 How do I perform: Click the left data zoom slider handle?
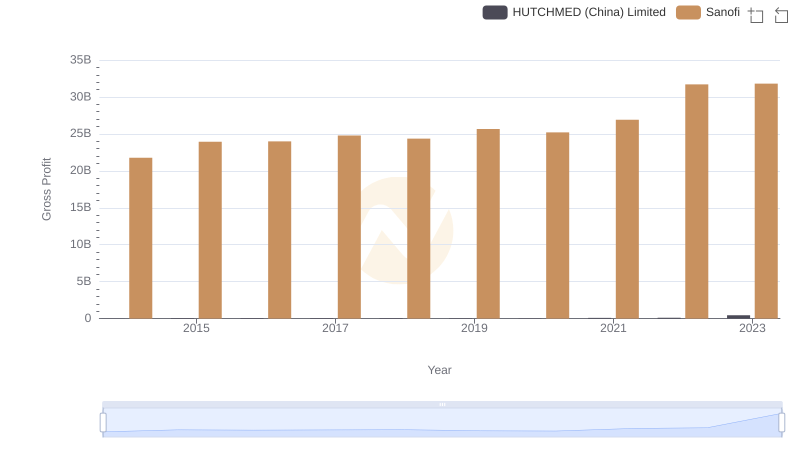(x=103, y=423)
